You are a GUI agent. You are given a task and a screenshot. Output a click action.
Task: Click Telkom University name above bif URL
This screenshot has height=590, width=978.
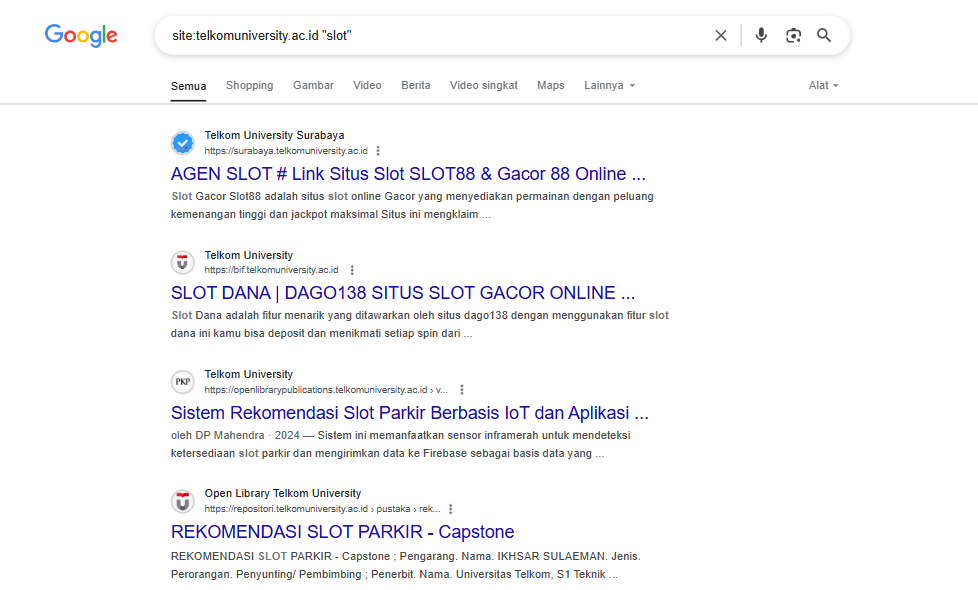248,255
